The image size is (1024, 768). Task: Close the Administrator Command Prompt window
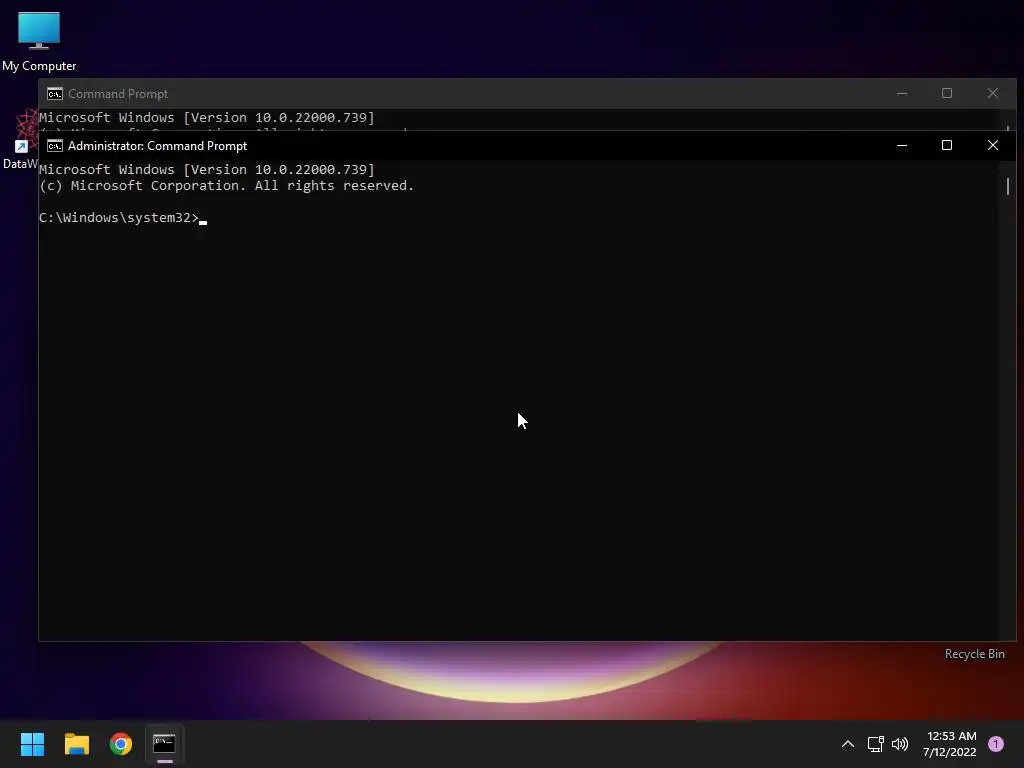993,146
